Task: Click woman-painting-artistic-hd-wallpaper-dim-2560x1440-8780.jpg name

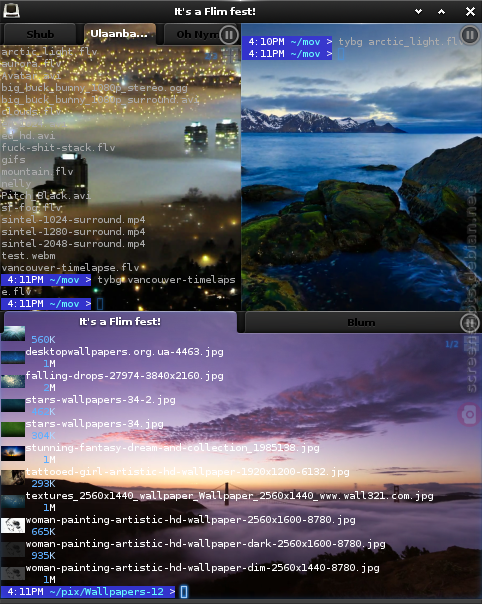Action: click(x=203, y=568)
